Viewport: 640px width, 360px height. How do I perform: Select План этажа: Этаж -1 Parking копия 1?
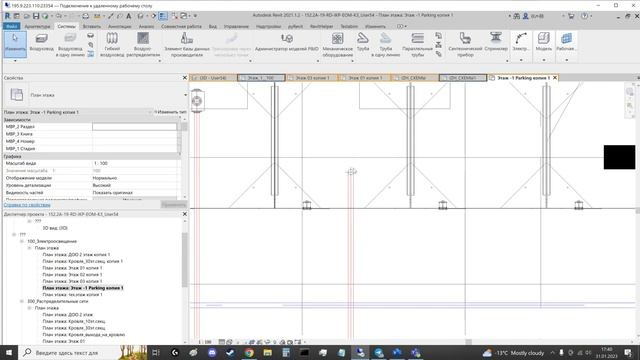pos(83,288)
